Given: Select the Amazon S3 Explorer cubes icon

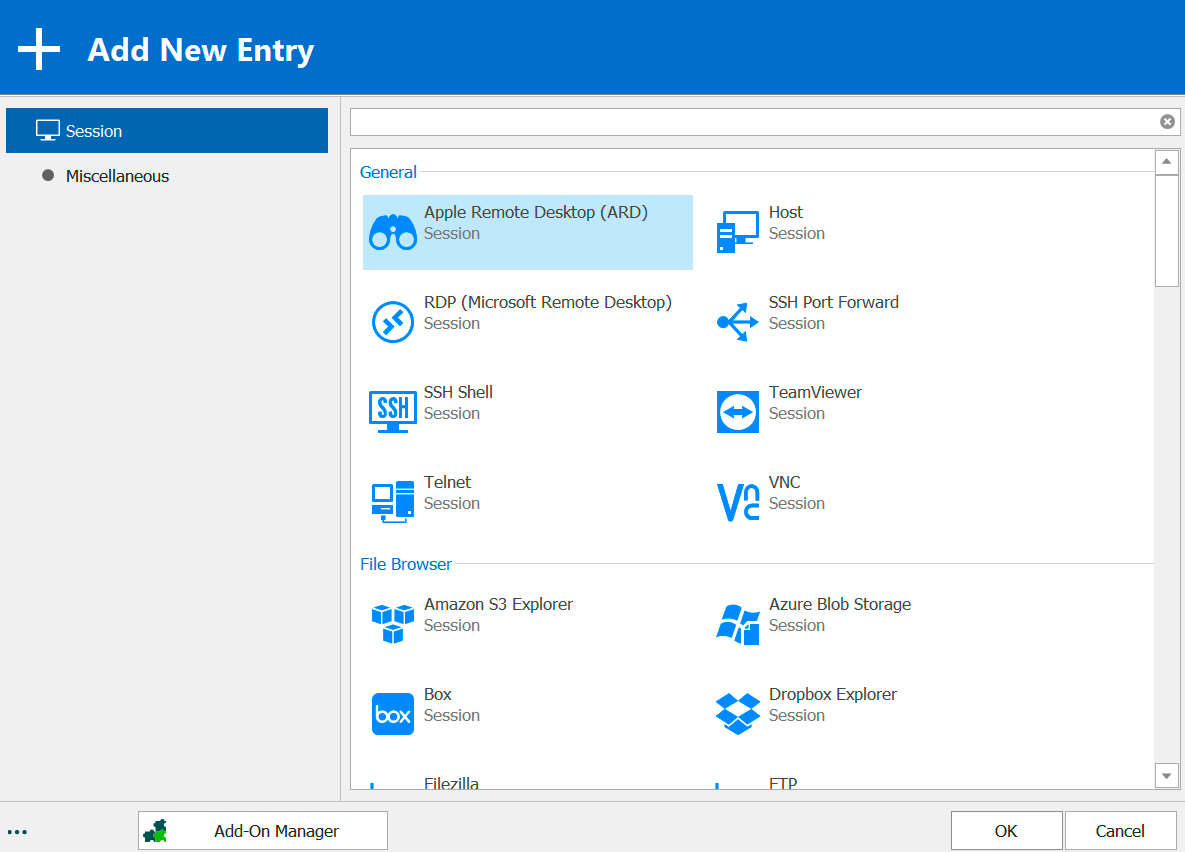Looking at the screenshot, I should tap(392, 624).
